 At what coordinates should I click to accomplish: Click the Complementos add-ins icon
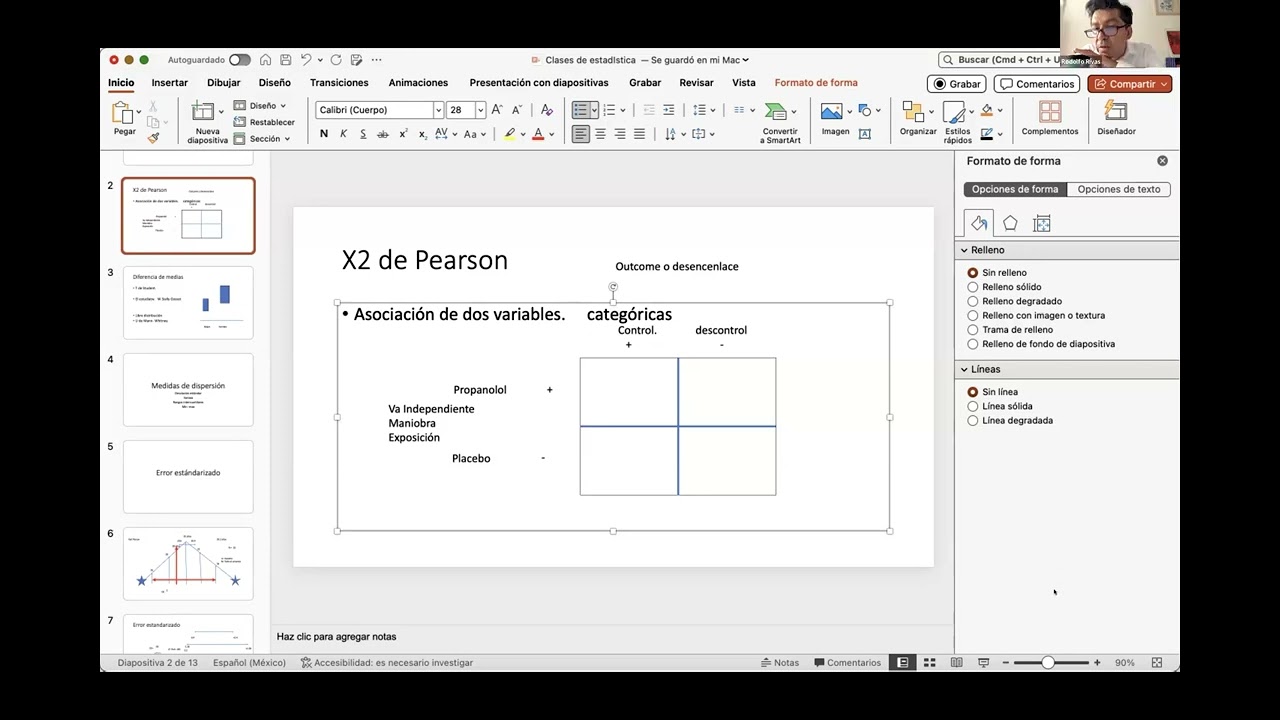click(1050, 112)
